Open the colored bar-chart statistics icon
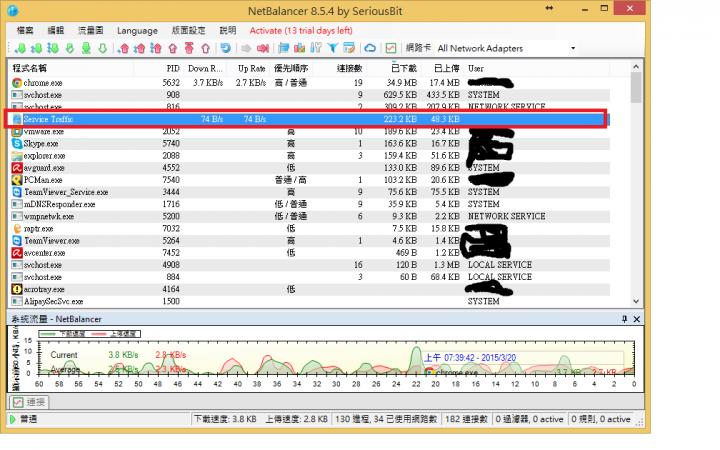The image size is (720, 450). [x=299, y=48]
